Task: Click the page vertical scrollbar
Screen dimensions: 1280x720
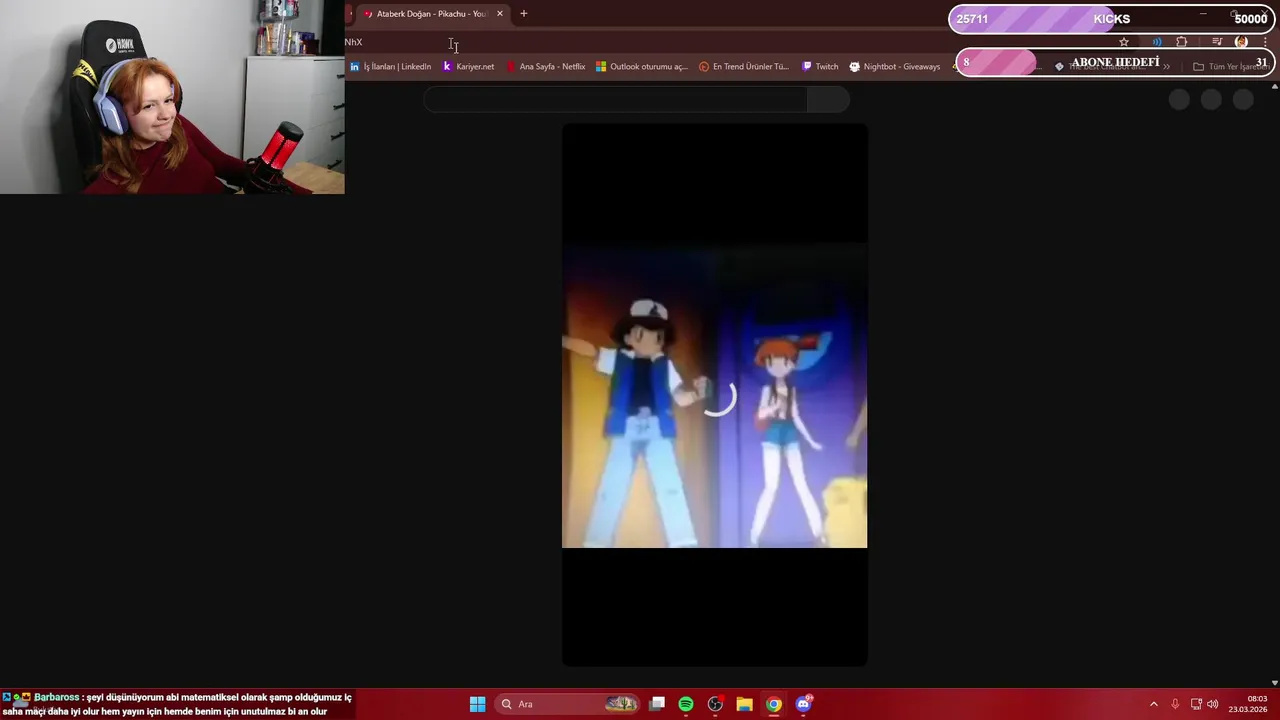Action: 1274,385
